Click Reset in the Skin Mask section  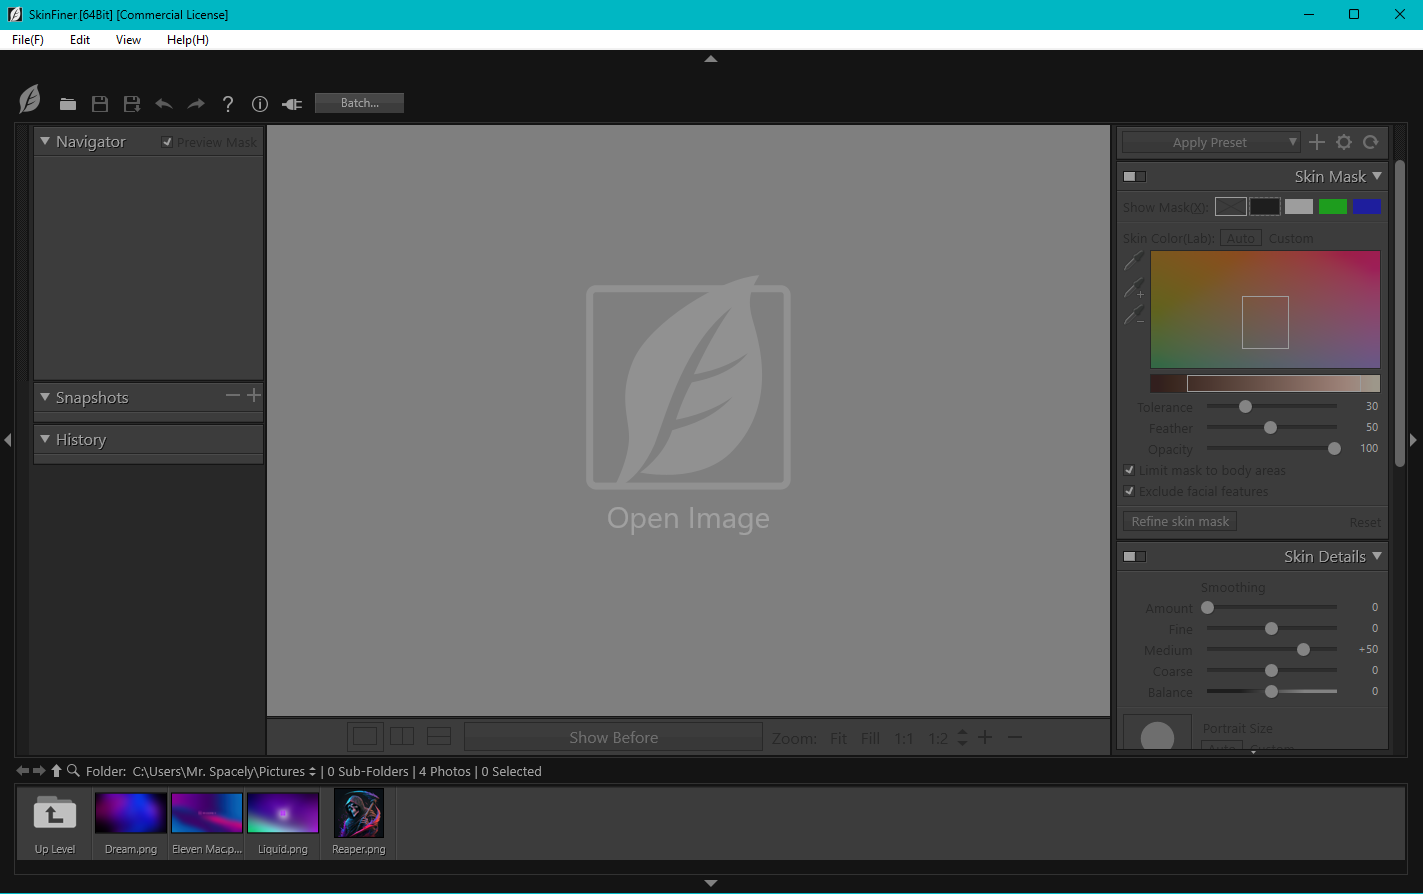[x=1365, y=522]
